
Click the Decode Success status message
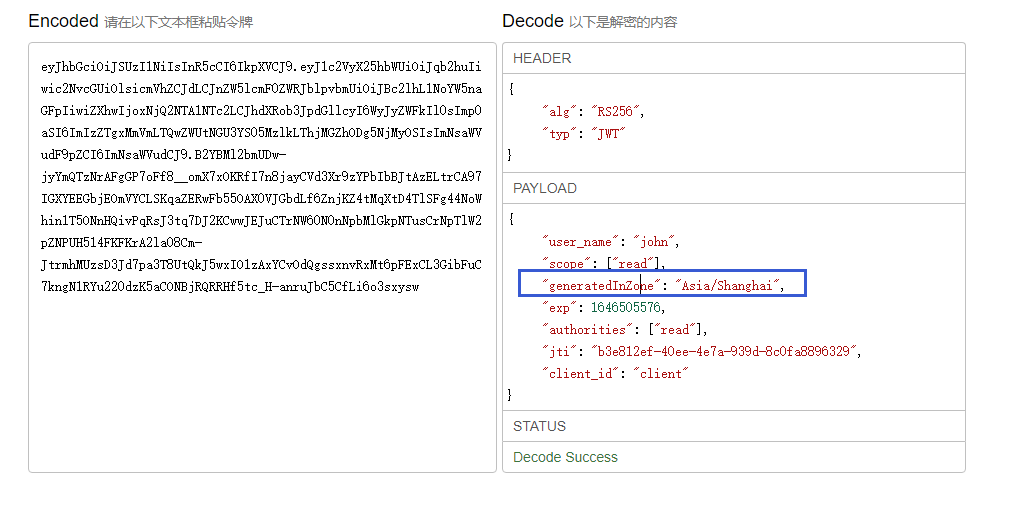pos(565,457)
